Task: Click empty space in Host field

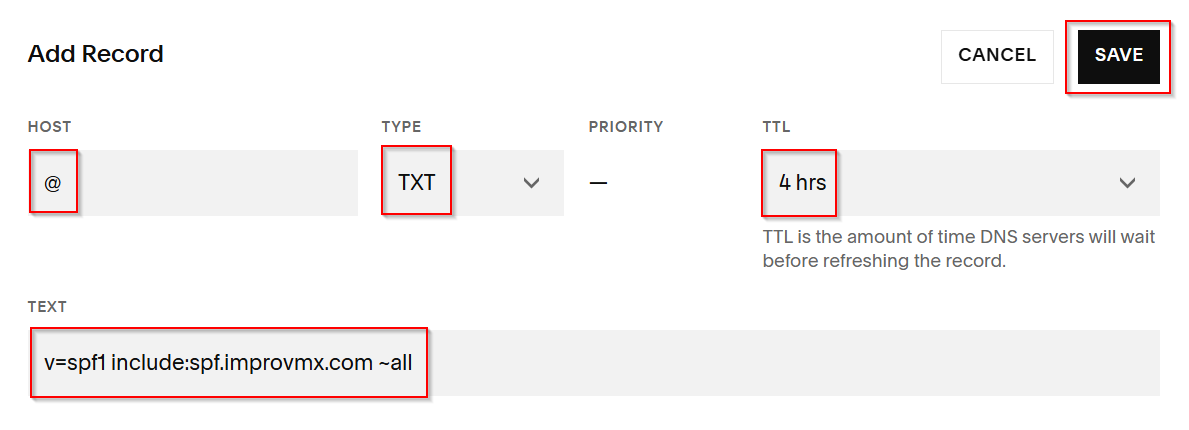Action: point(220,183)
